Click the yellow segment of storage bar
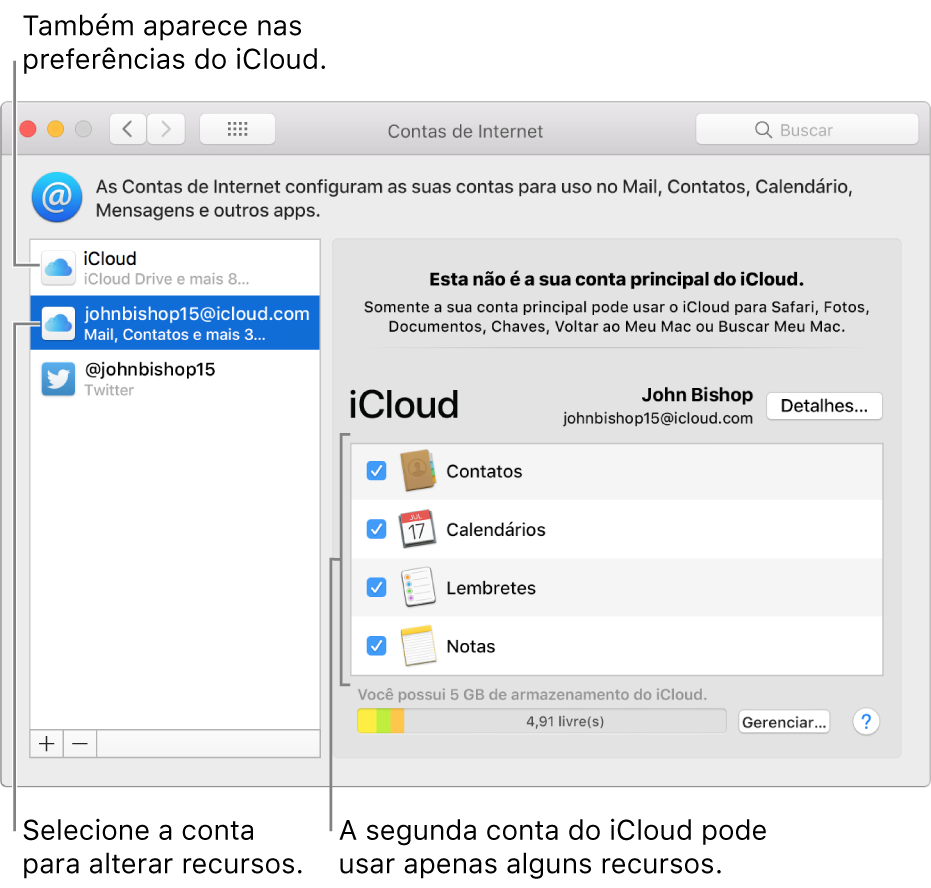This screenshot has width=931, height=888. tap(367, 721)
